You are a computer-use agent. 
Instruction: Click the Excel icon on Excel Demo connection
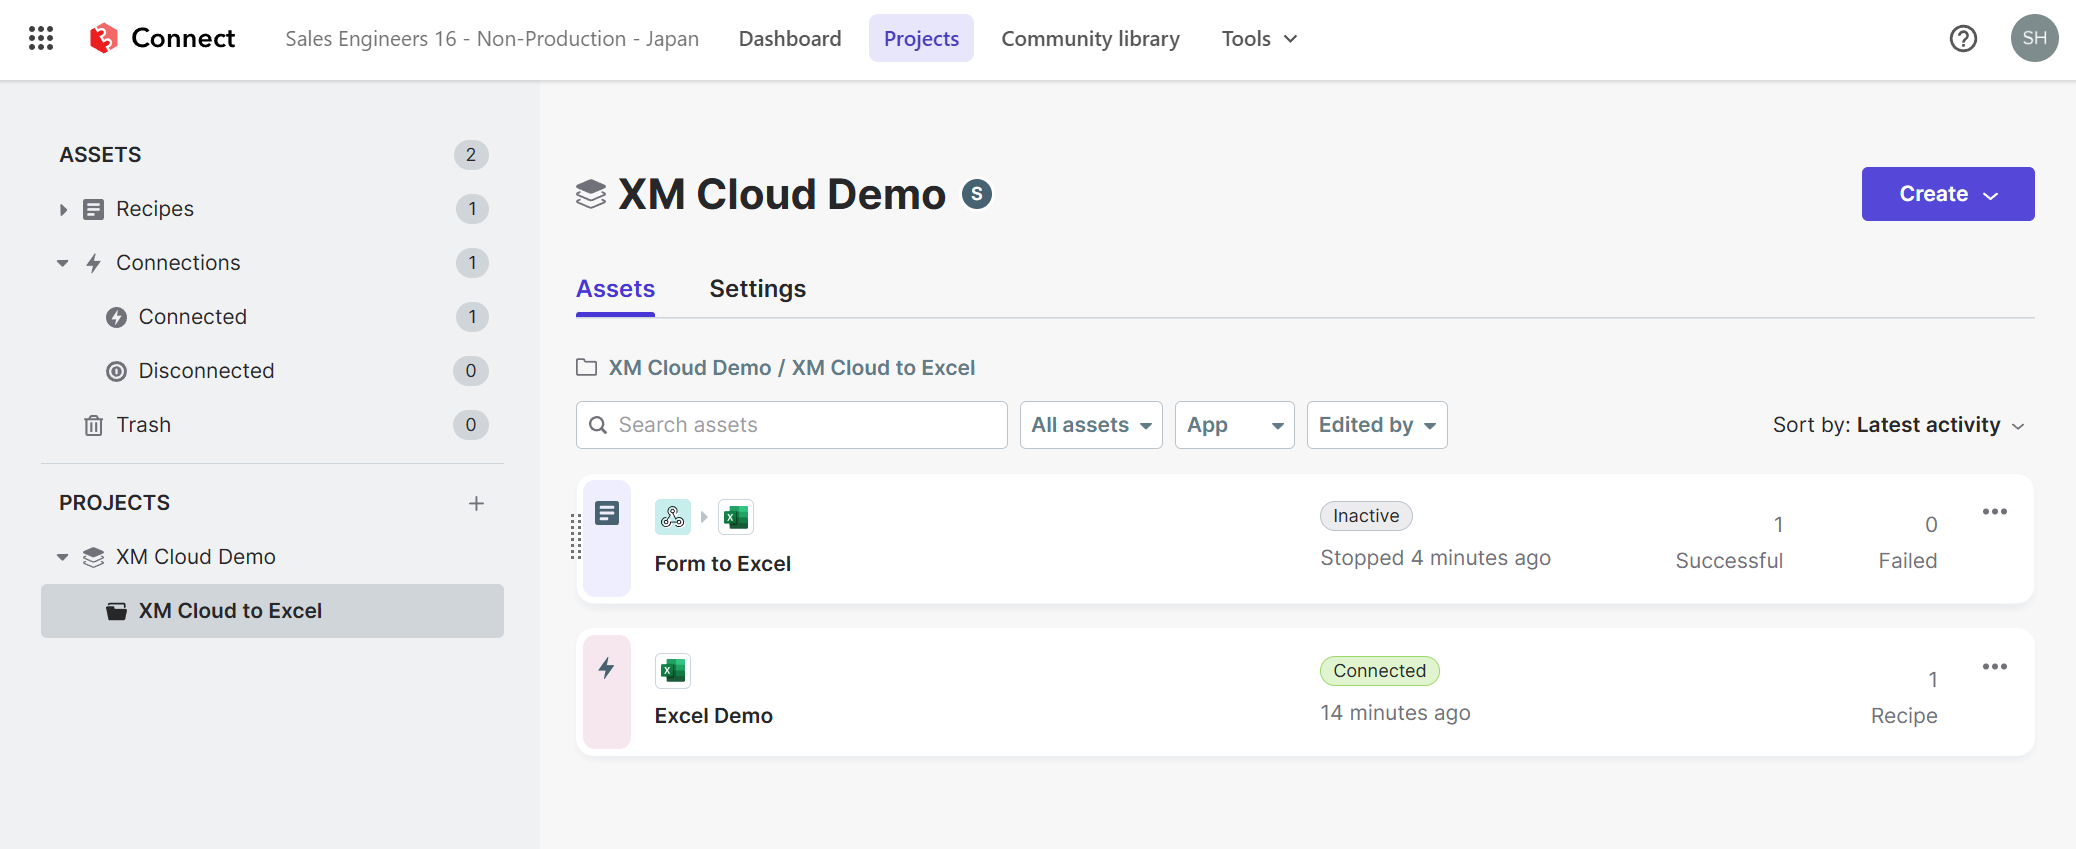pos(673,671)
